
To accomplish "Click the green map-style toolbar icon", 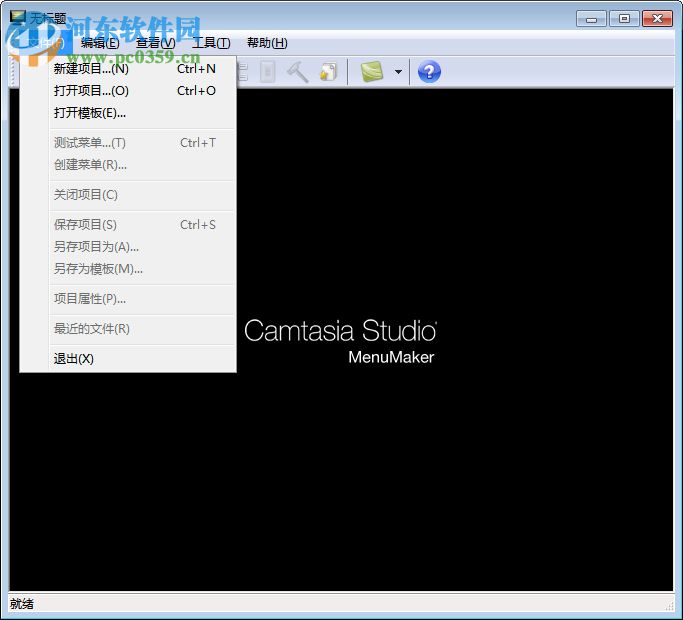I will (372, 71).
